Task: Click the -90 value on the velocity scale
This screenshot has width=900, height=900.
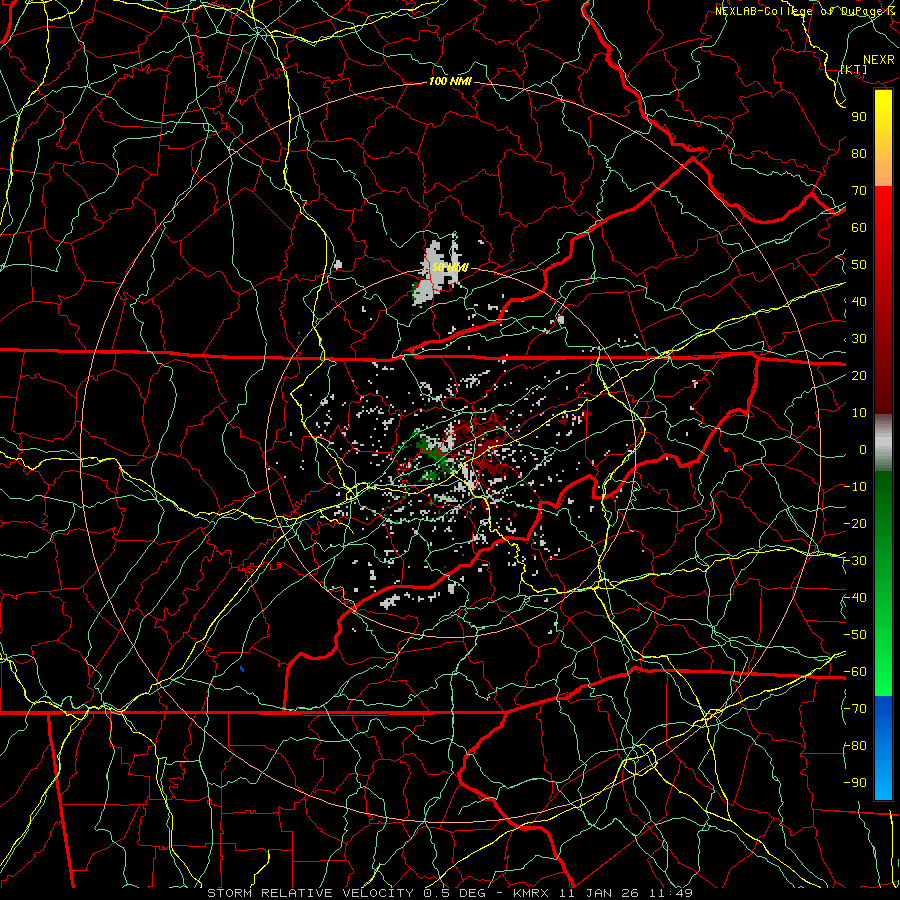Action: (855, 783)
